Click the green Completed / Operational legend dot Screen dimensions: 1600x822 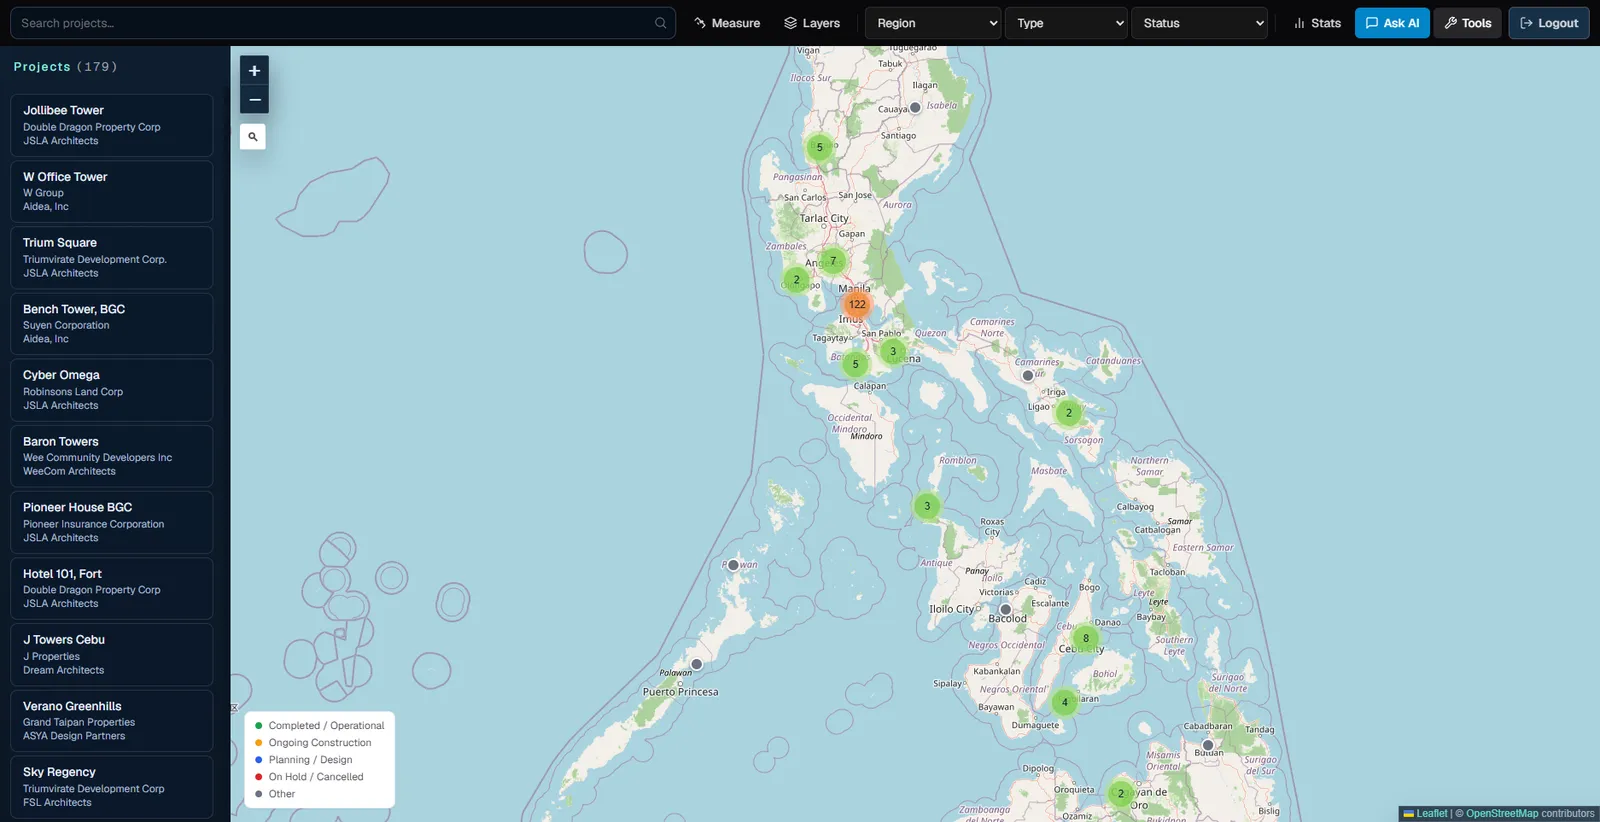click(x=259, y=726)
